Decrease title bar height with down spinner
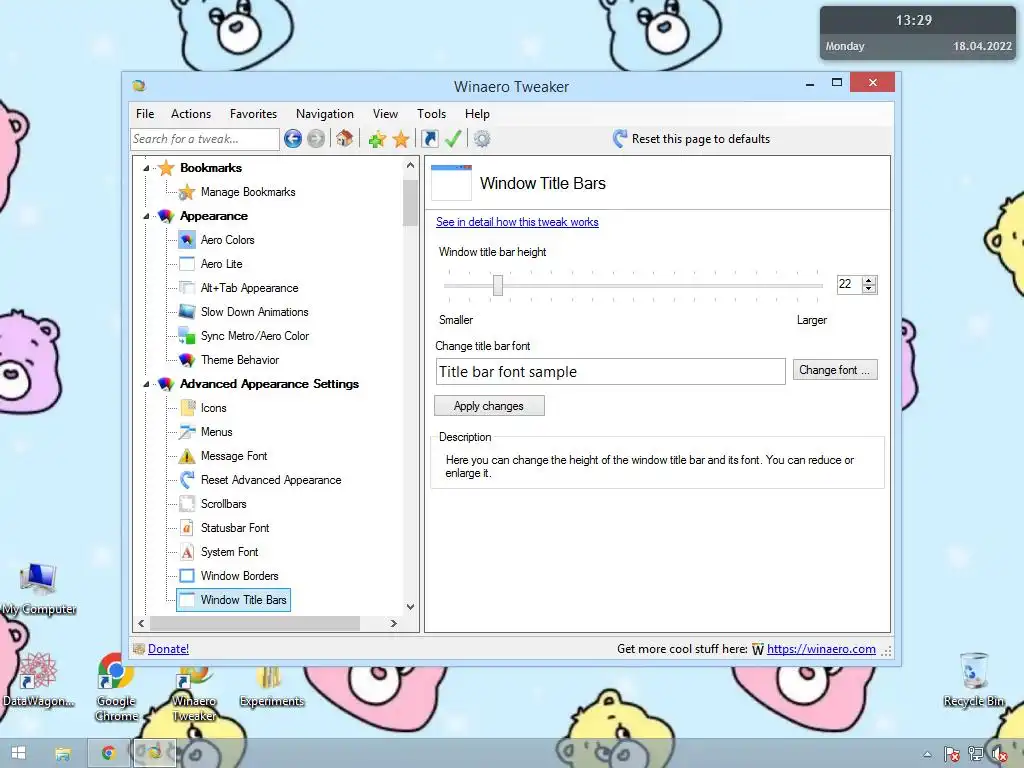1024x768 pixels. (869, 289)
